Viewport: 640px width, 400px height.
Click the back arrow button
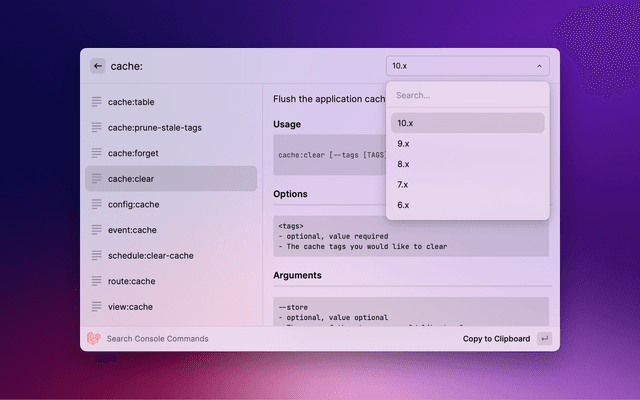click(x=97, y=66)
